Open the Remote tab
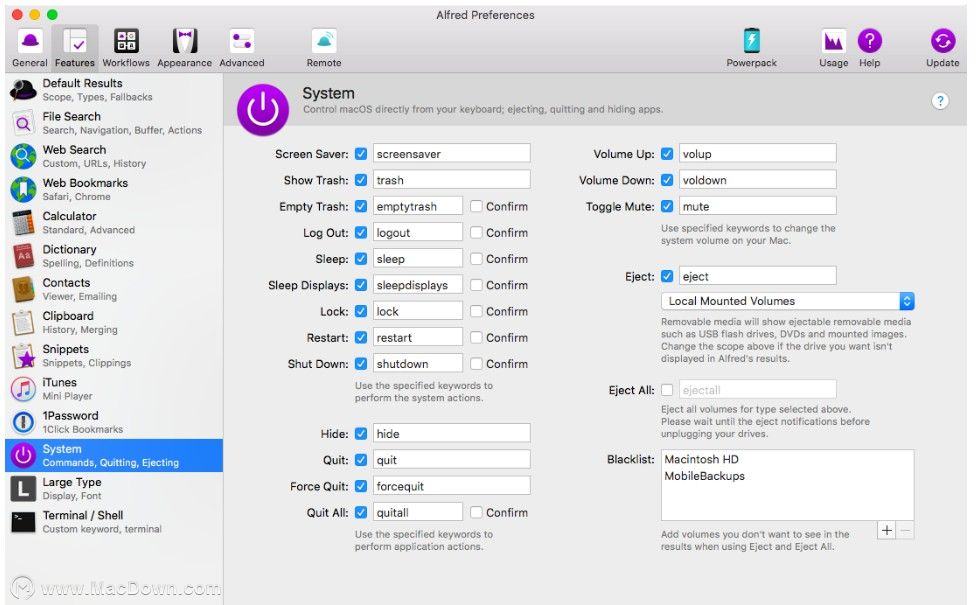 [x=324, y=47]
